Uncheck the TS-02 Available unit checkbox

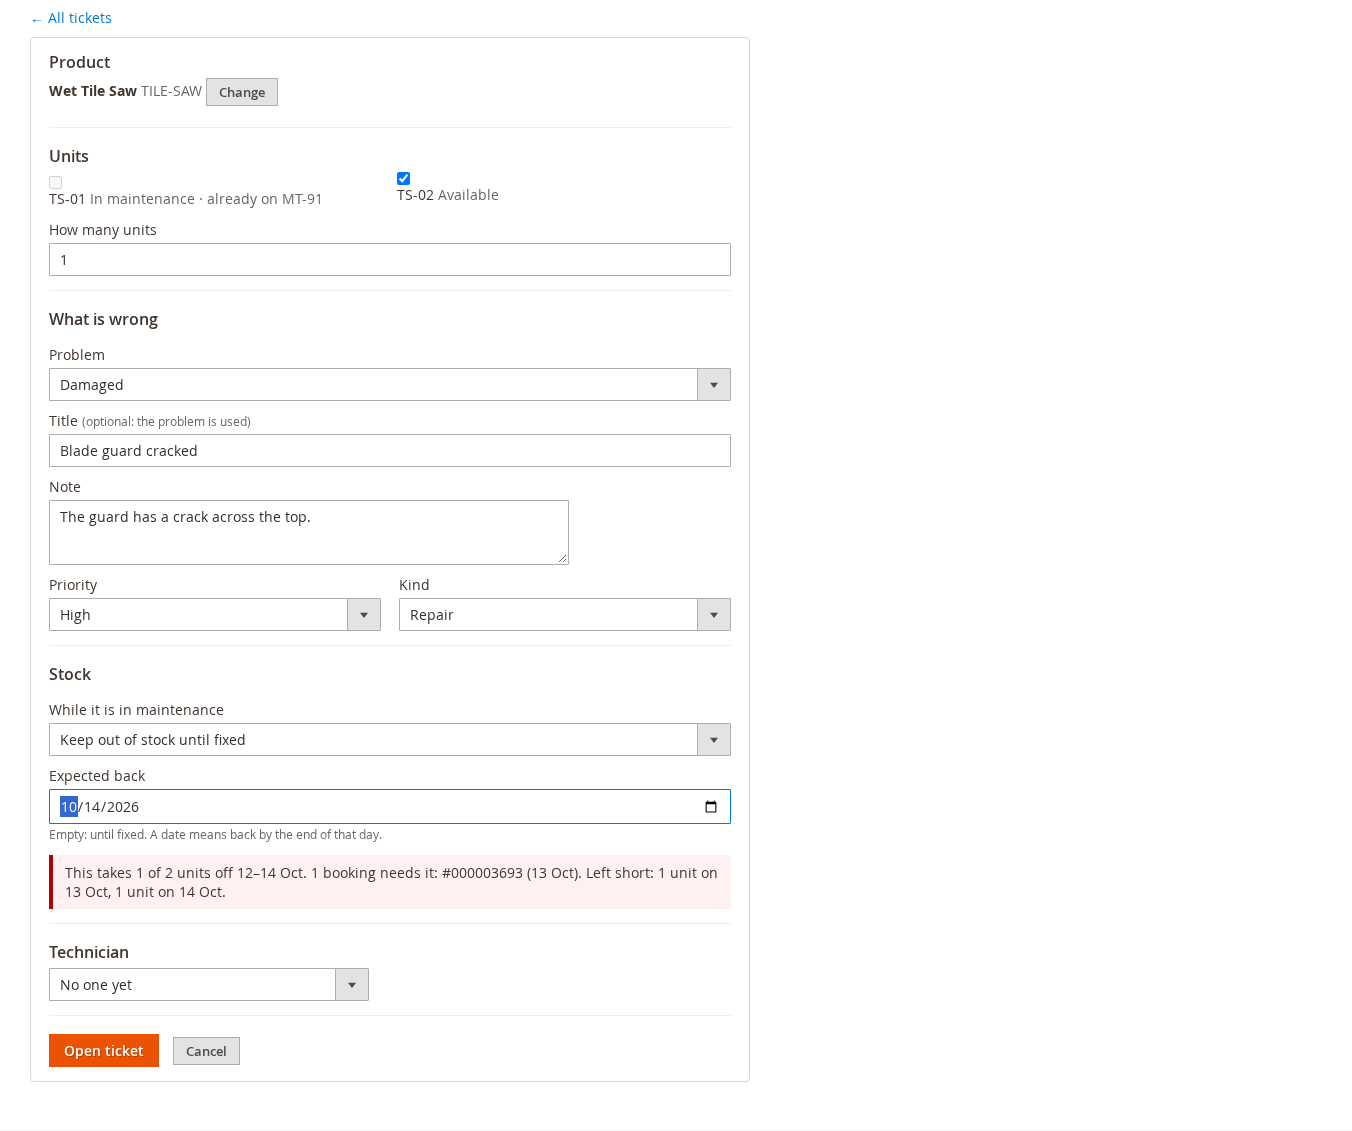404,179
